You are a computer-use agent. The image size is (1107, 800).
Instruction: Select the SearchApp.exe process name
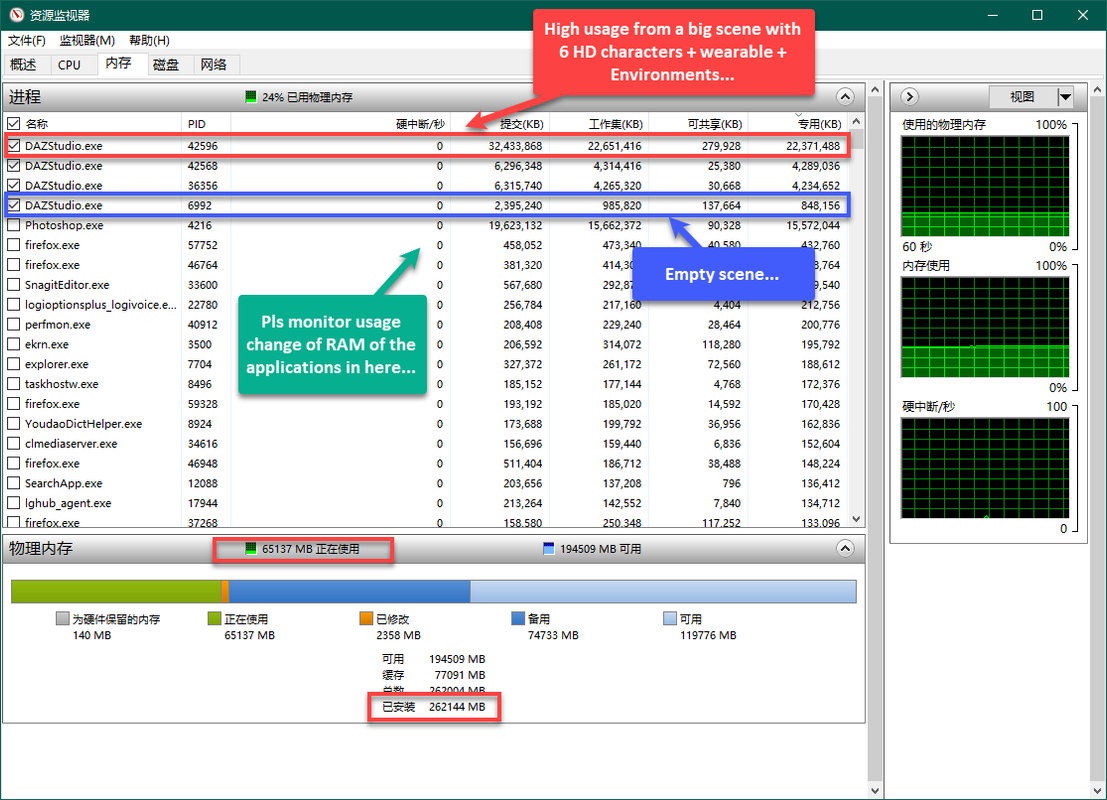pos(64,483)
